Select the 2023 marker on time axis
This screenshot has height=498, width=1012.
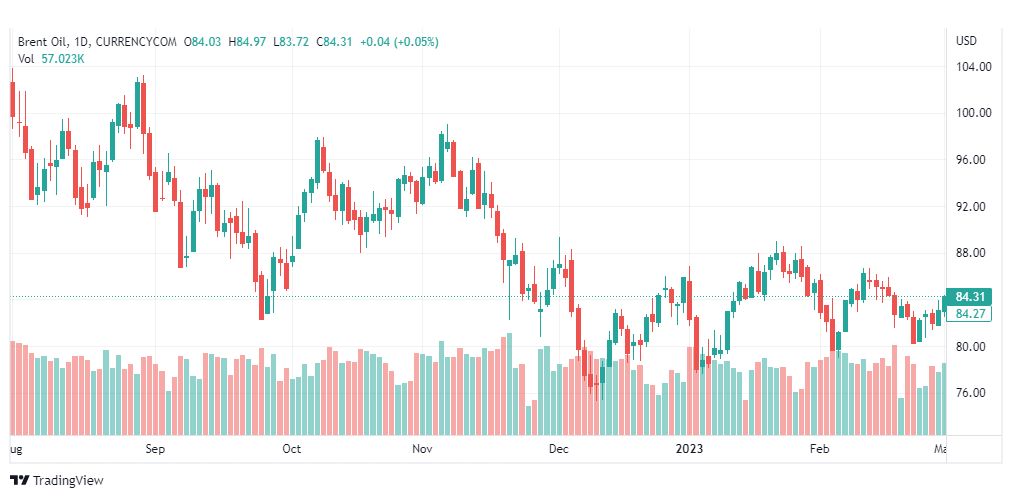point(690,449)
